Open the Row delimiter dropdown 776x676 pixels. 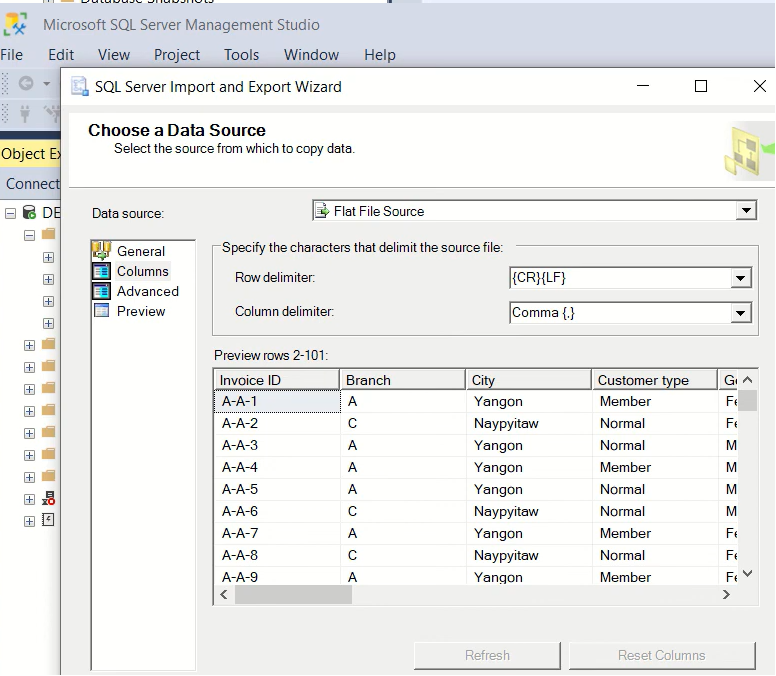tap(740, 278)
